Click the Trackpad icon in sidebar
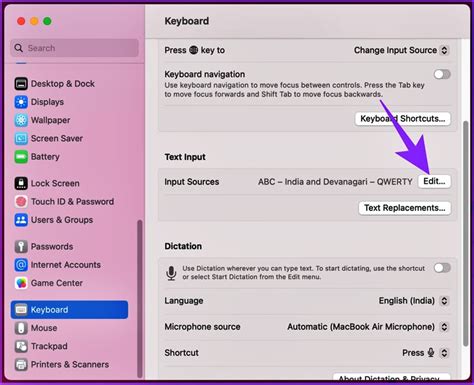This screenshot has width=474, height=385. [x=21, y=346]
